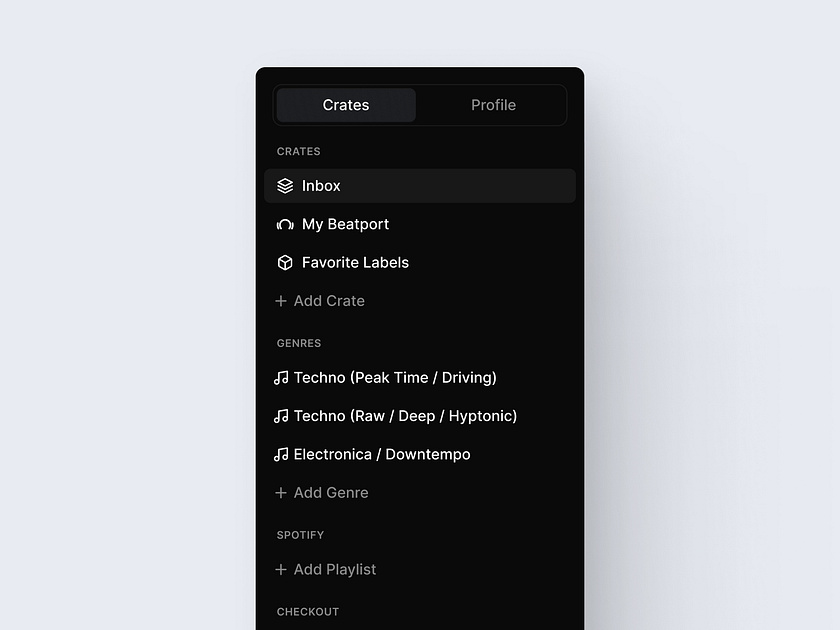The height and width of the screenshot is (630, 840).
Task: Click the plus icon next to Add Playlist
Action: click(281, 569)
